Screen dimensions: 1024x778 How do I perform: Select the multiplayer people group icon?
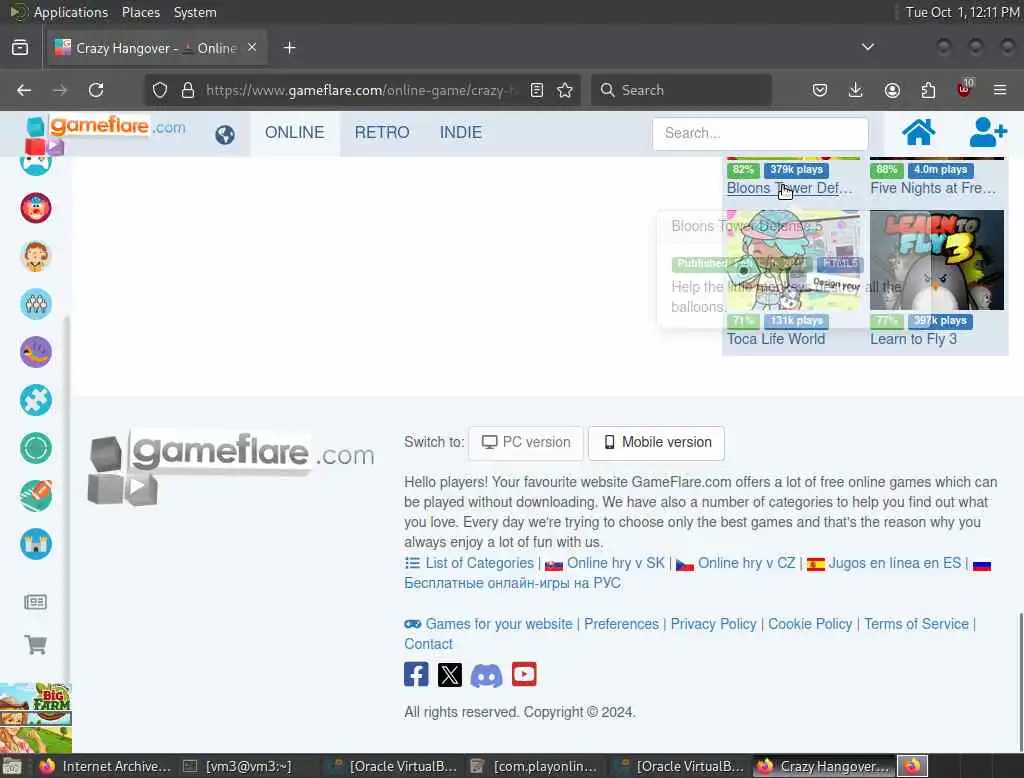coord(36,304)
